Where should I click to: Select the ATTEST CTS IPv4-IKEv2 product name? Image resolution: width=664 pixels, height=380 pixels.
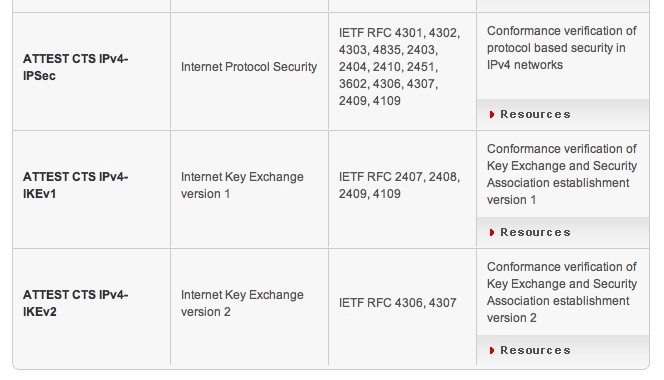[75, 303]
